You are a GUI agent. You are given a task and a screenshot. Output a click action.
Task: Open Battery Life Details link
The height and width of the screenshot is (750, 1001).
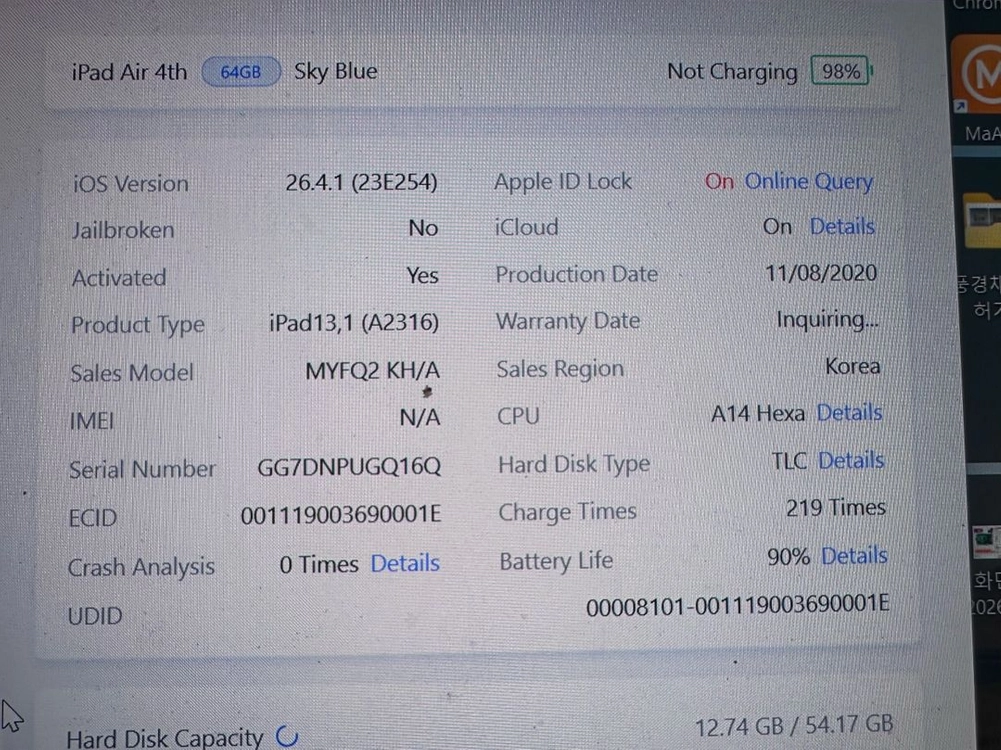(854, 556)
